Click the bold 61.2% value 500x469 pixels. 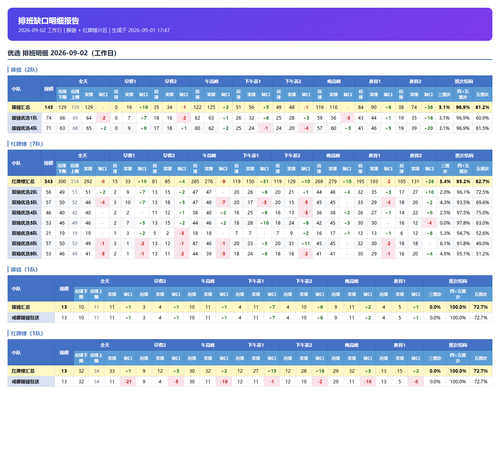[482, 107]
